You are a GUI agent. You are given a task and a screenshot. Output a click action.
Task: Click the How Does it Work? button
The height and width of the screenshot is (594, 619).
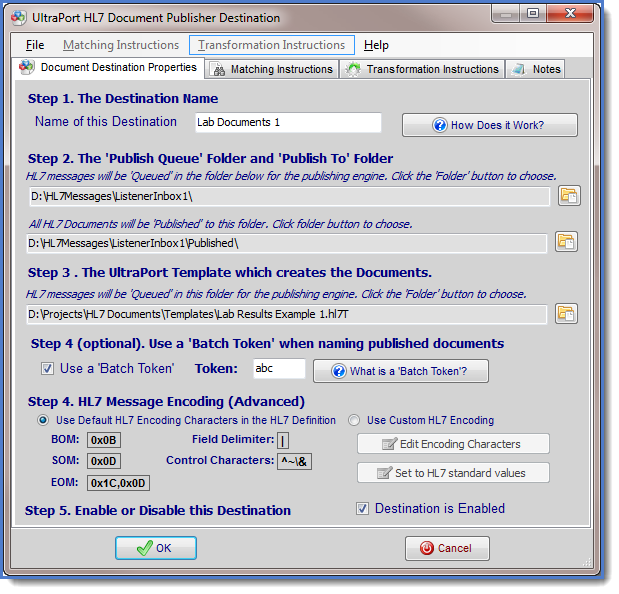(489, 125)
